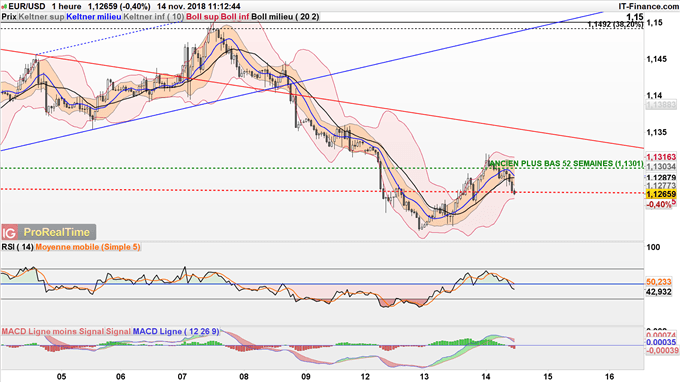The height and width of the screenshot is (382, 680).
Task: Select the Boll sup indicator label
Action: pos(203,16)
